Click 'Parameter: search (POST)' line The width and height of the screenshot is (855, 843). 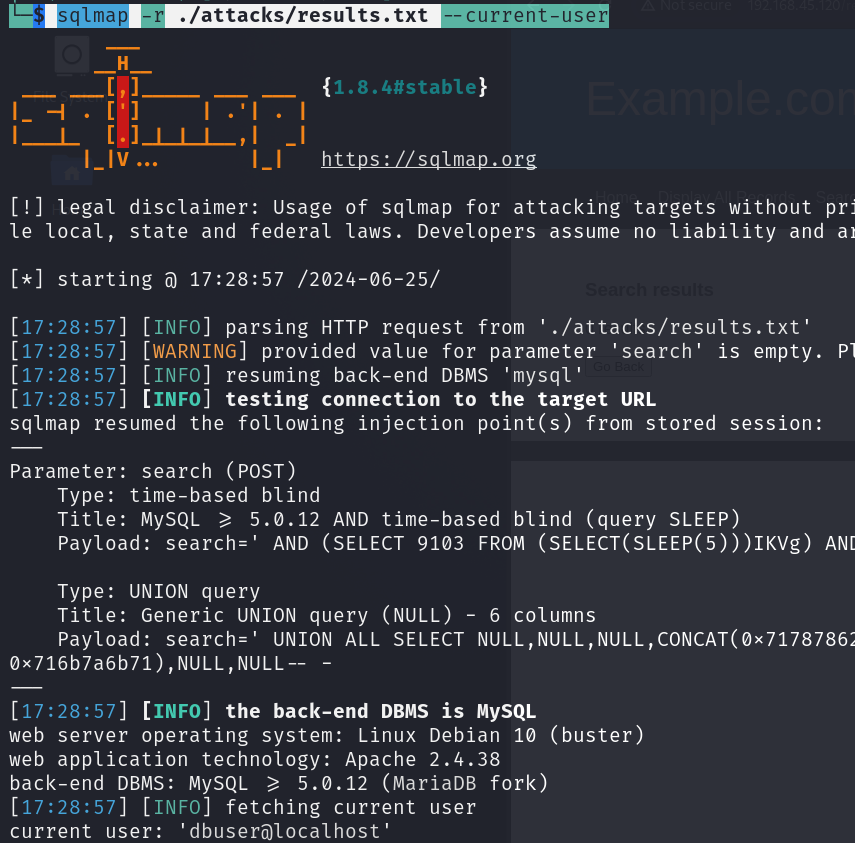(x=153, y=471)
